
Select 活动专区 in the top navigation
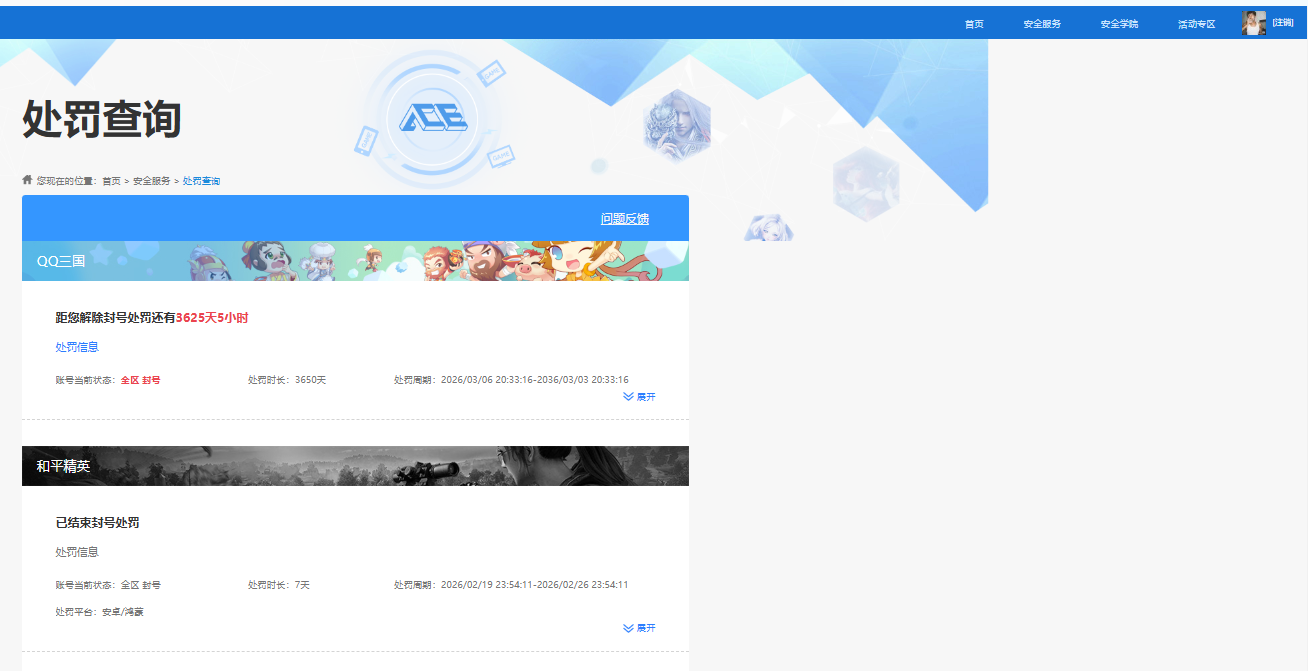pos(1196,23)
